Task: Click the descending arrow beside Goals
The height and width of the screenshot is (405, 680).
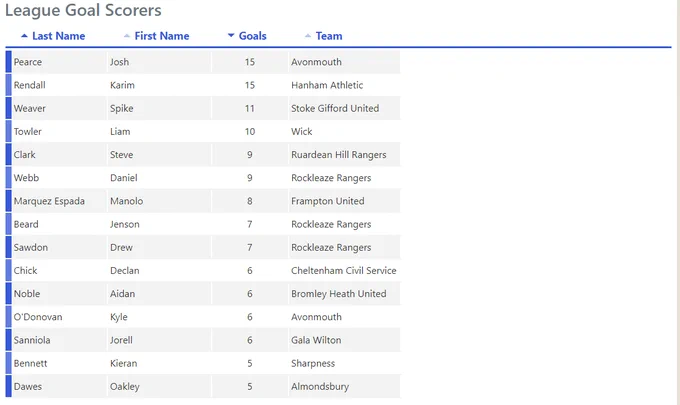Action: 231,36
